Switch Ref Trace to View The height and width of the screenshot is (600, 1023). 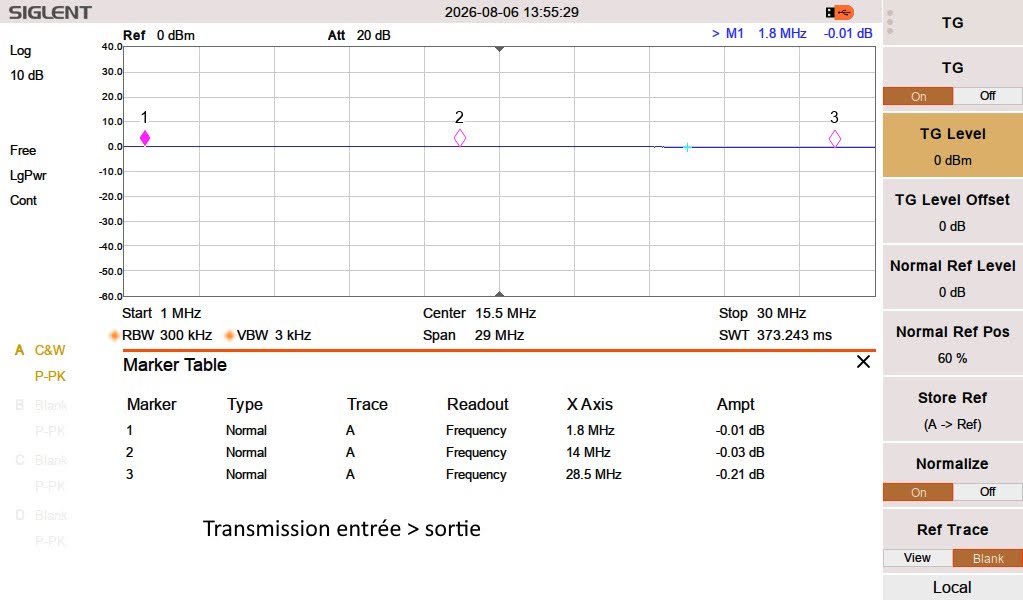917,558
